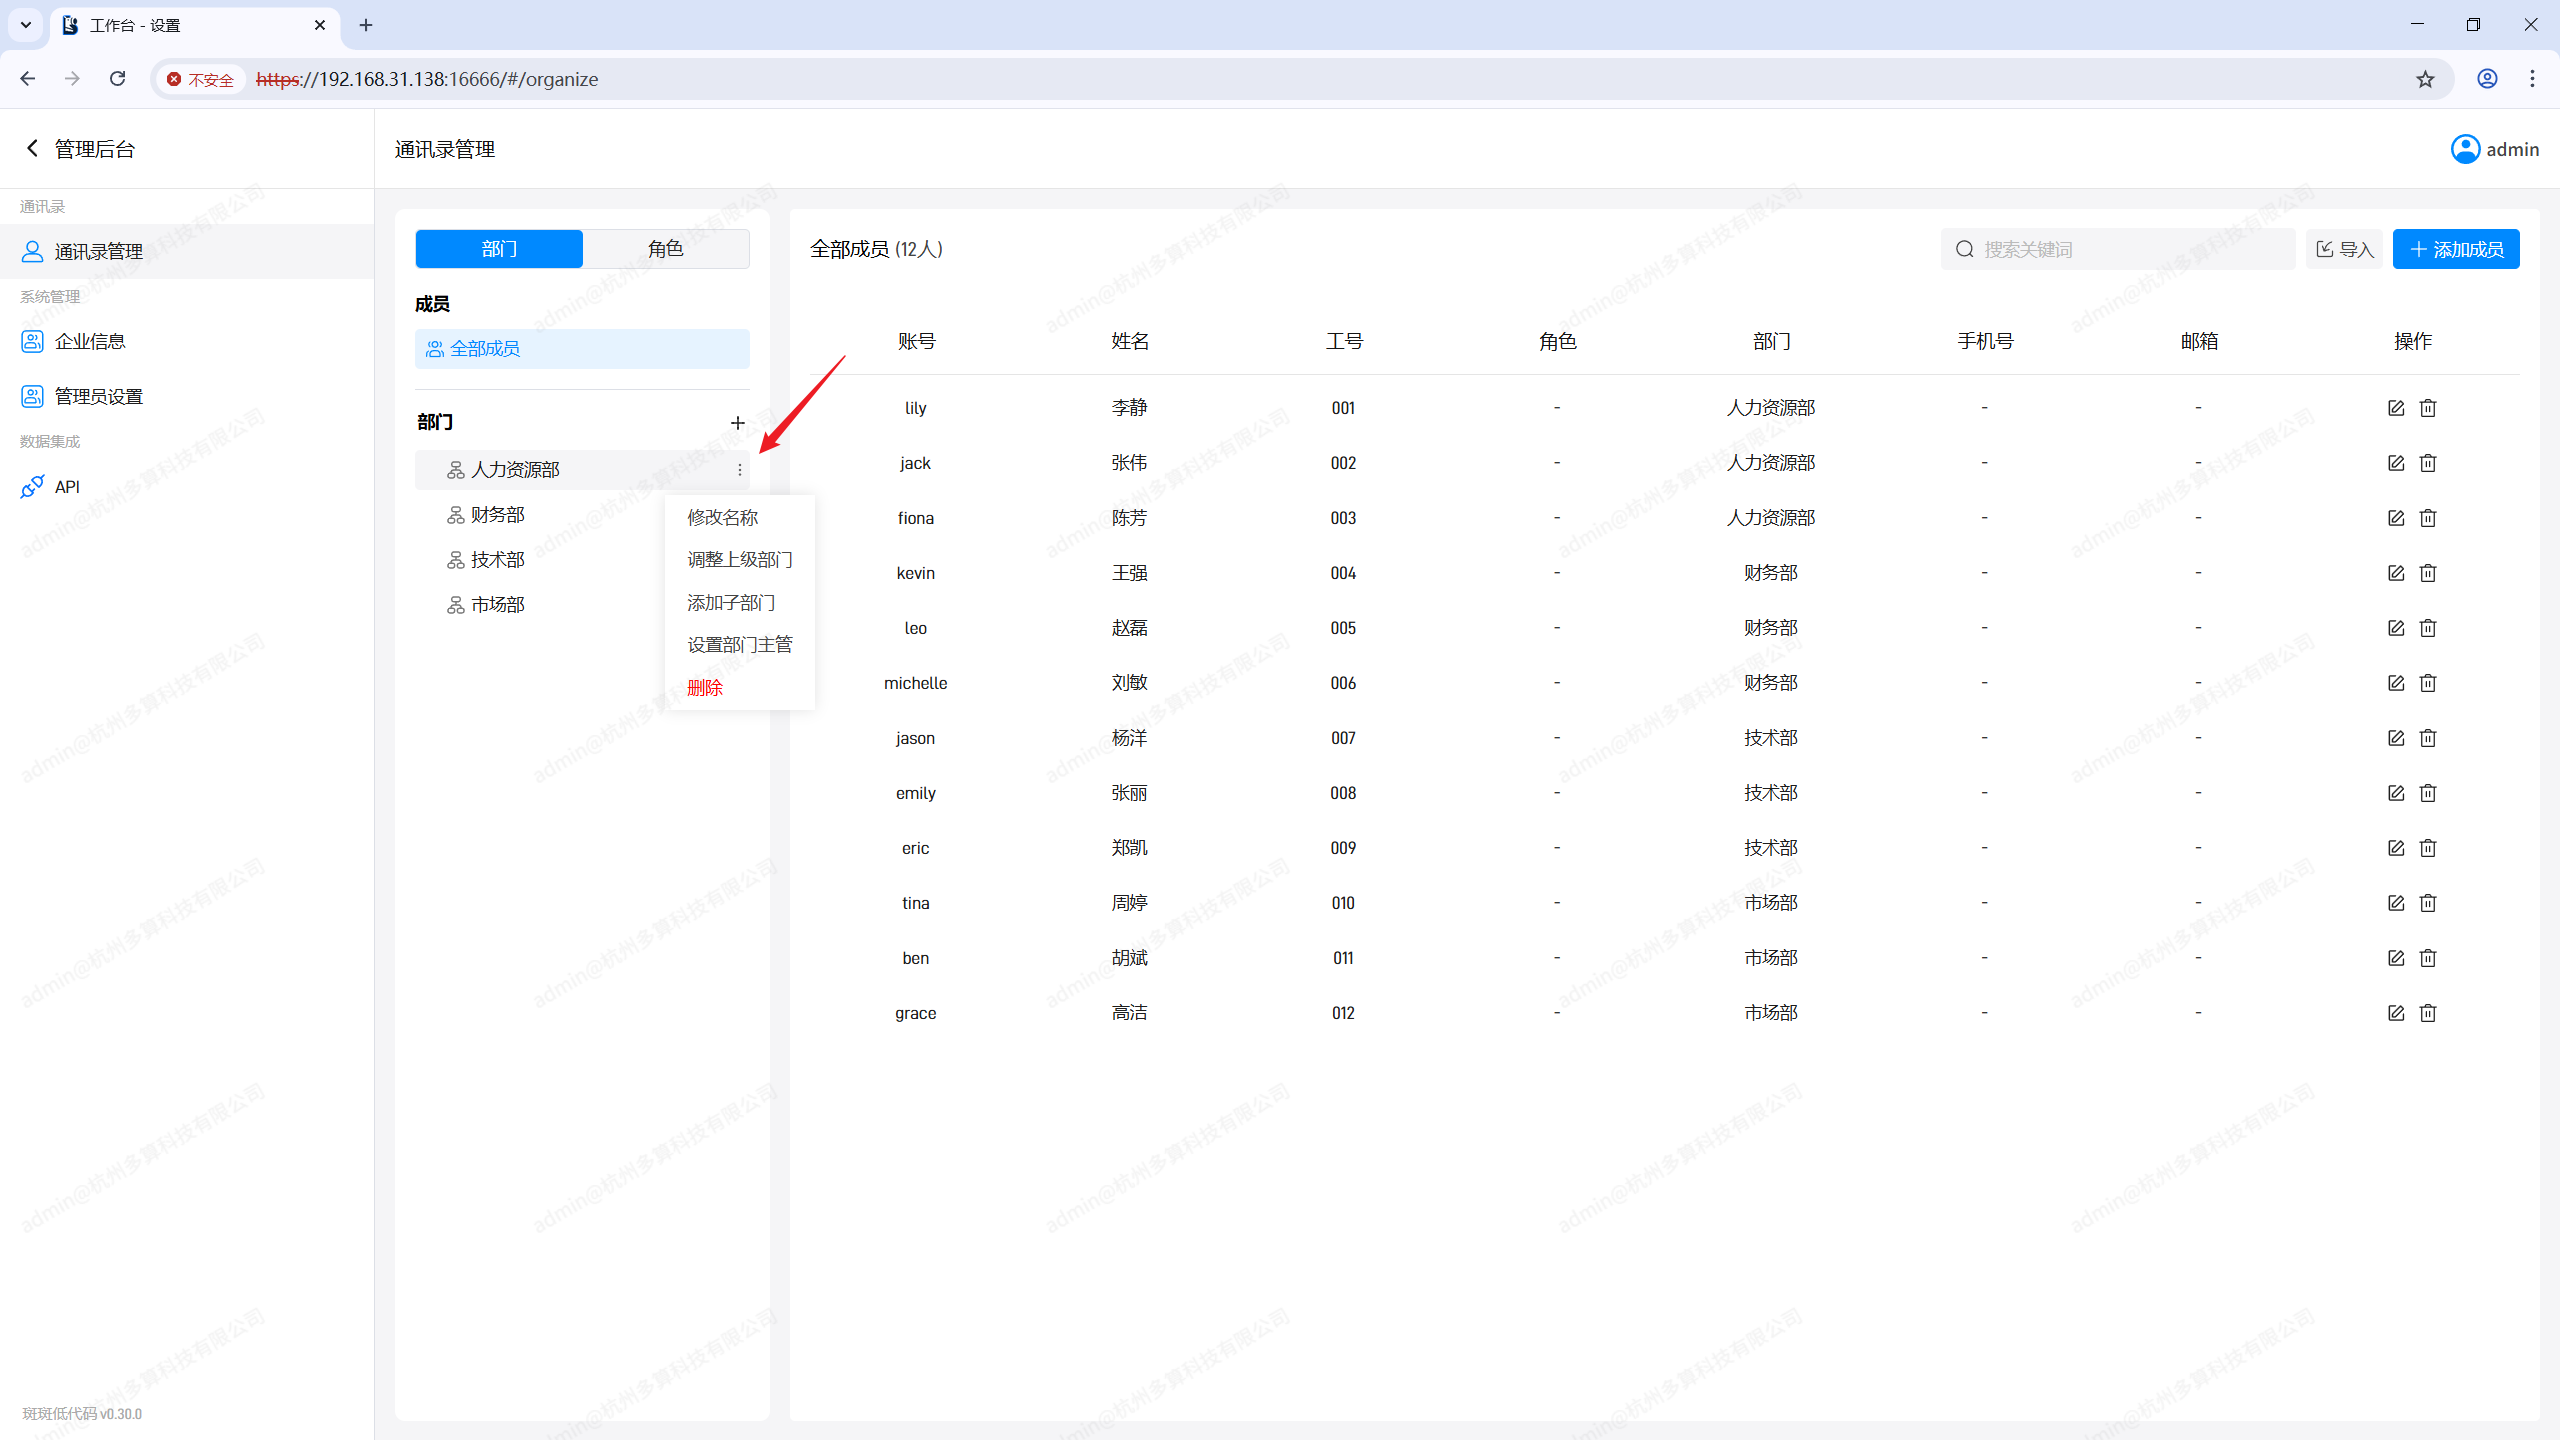
Task: Select 添加子部门 in context menu
Action: (731, 603)
